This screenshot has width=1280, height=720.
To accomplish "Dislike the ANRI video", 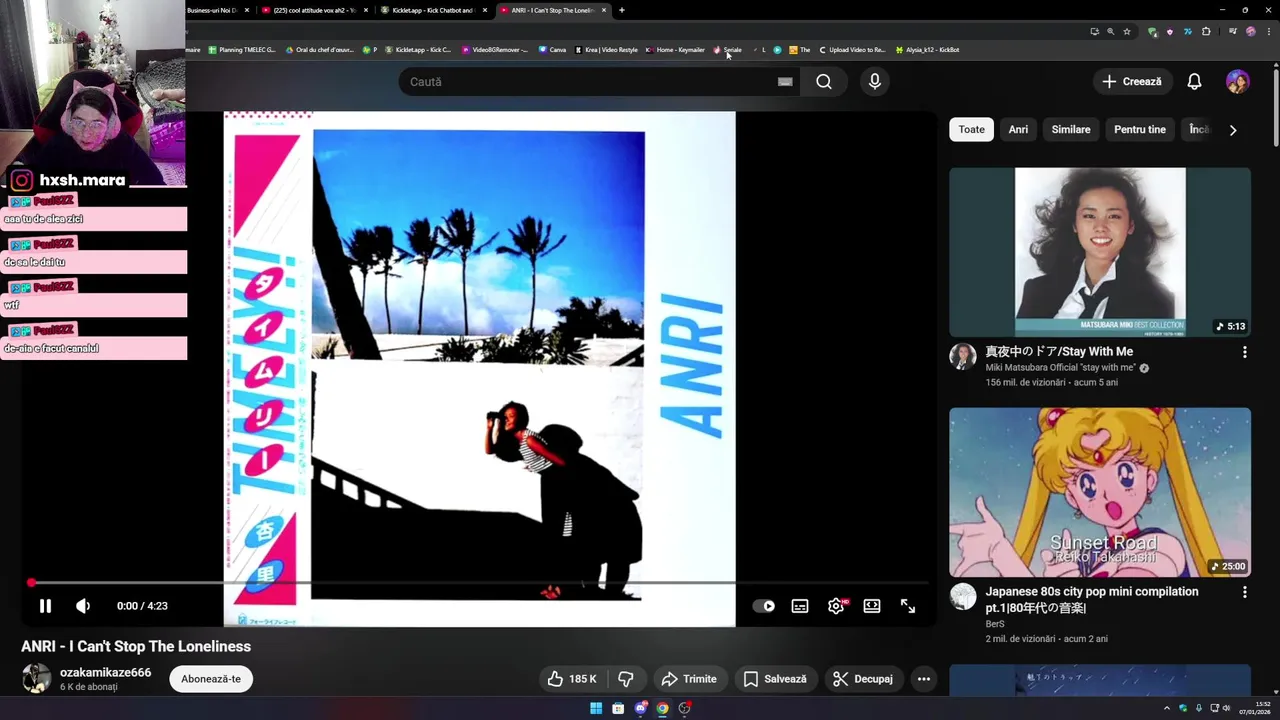I will [x=626, y=679].
